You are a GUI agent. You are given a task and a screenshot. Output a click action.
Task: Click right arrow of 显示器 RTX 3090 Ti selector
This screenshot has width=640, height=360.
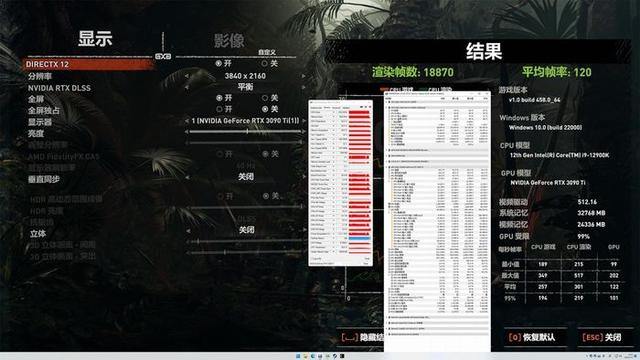pos(303,121)
